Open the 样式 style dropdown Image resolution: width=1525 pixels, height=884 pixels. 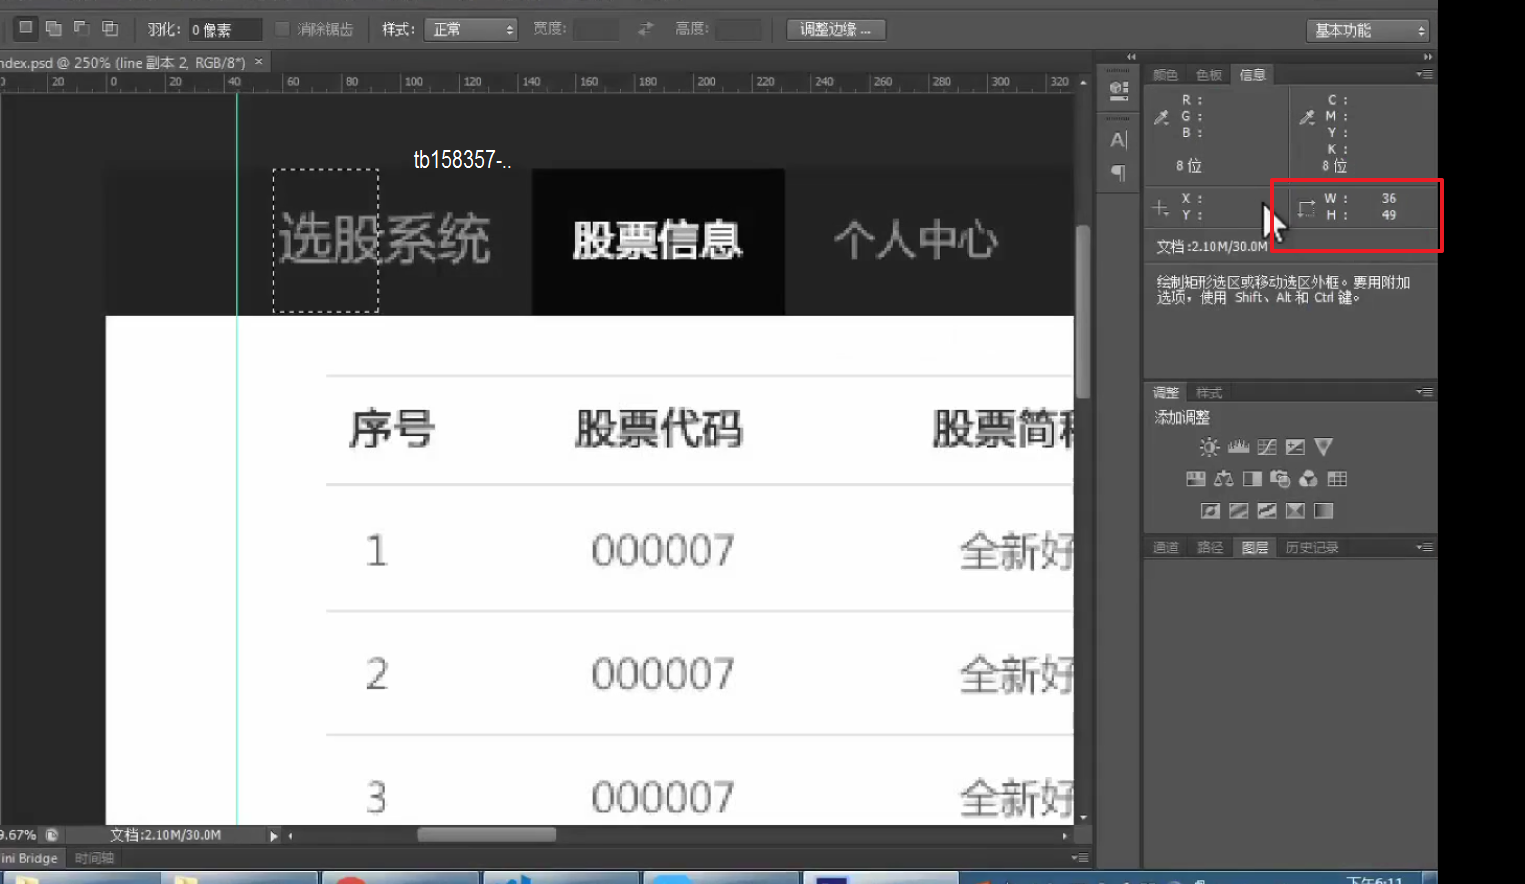tap(471, 29)
